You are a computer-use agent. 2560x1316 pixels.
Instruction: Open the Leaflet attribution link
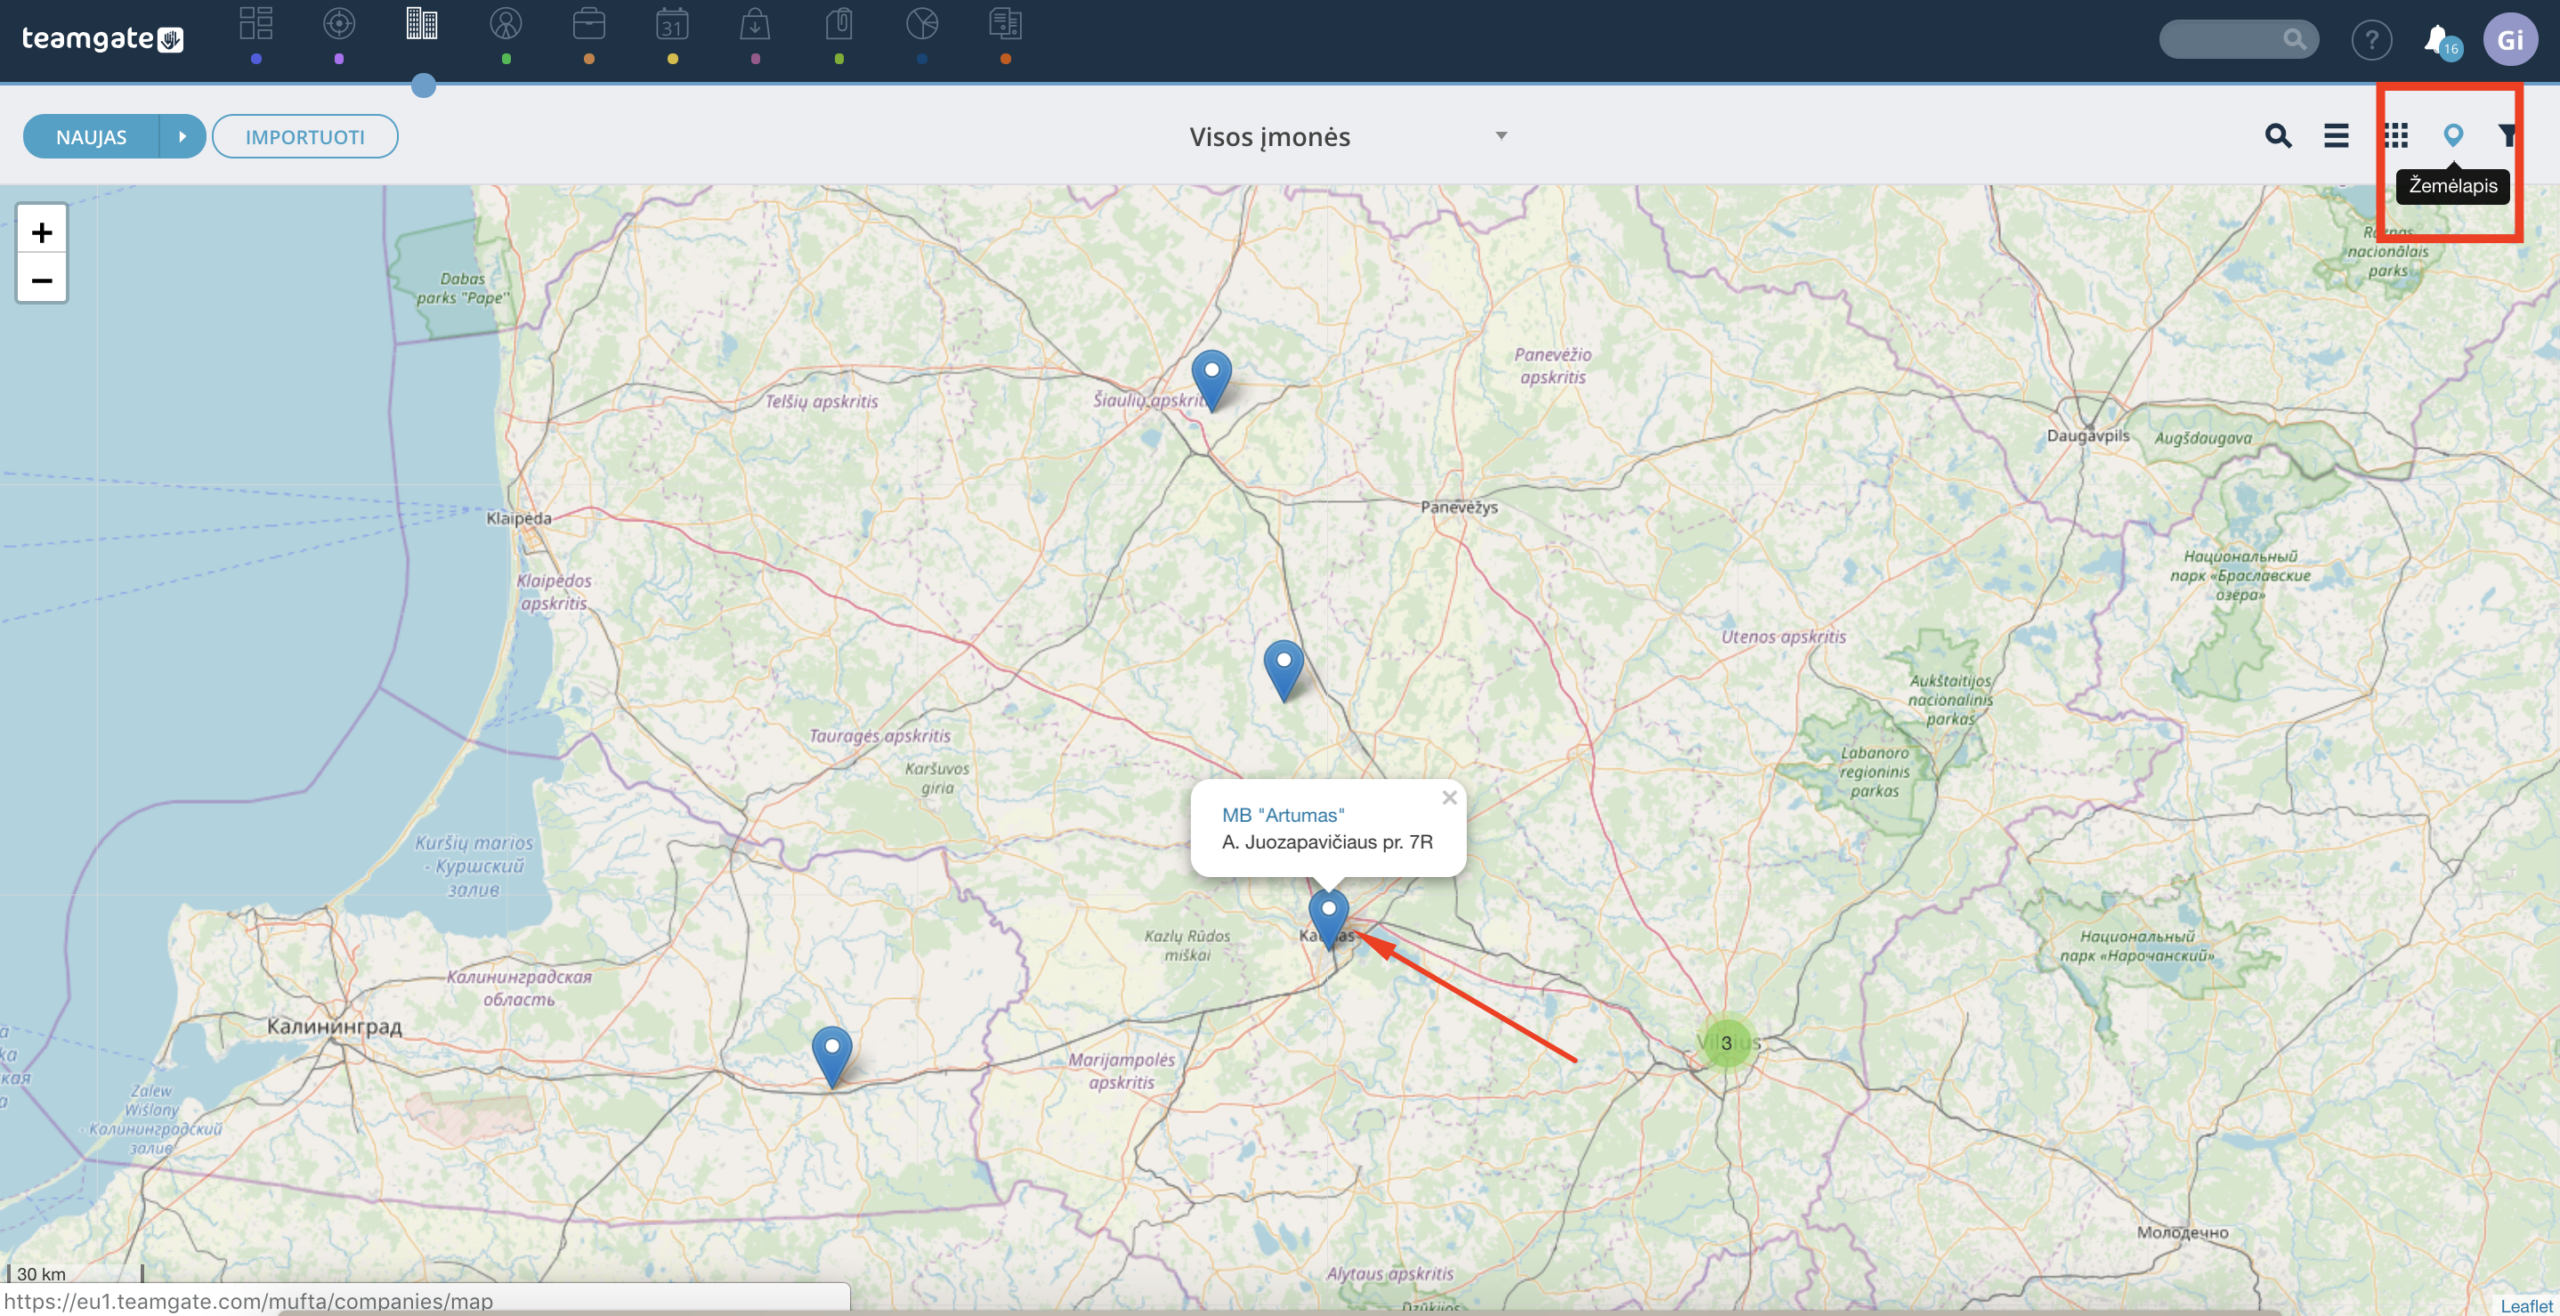pos(2526,1306)
